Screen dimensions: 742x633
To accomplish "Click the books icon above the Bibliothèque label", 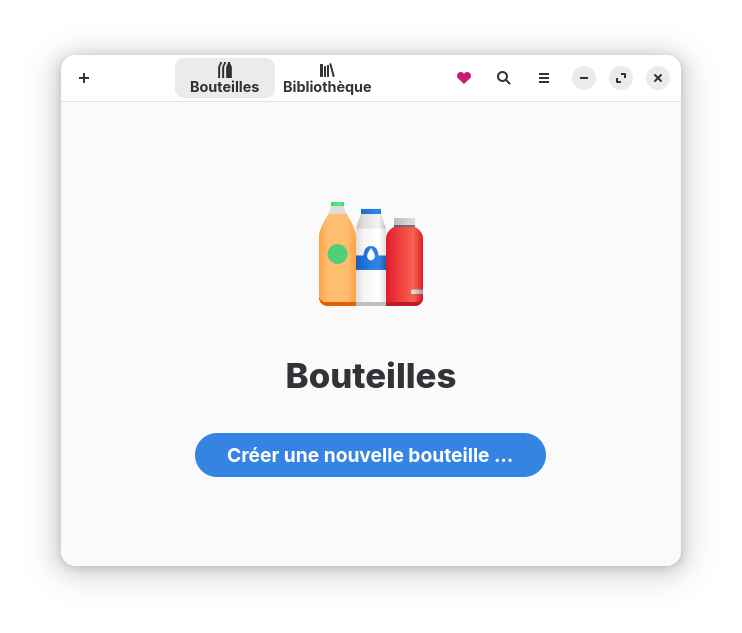I will coord(327,70).
